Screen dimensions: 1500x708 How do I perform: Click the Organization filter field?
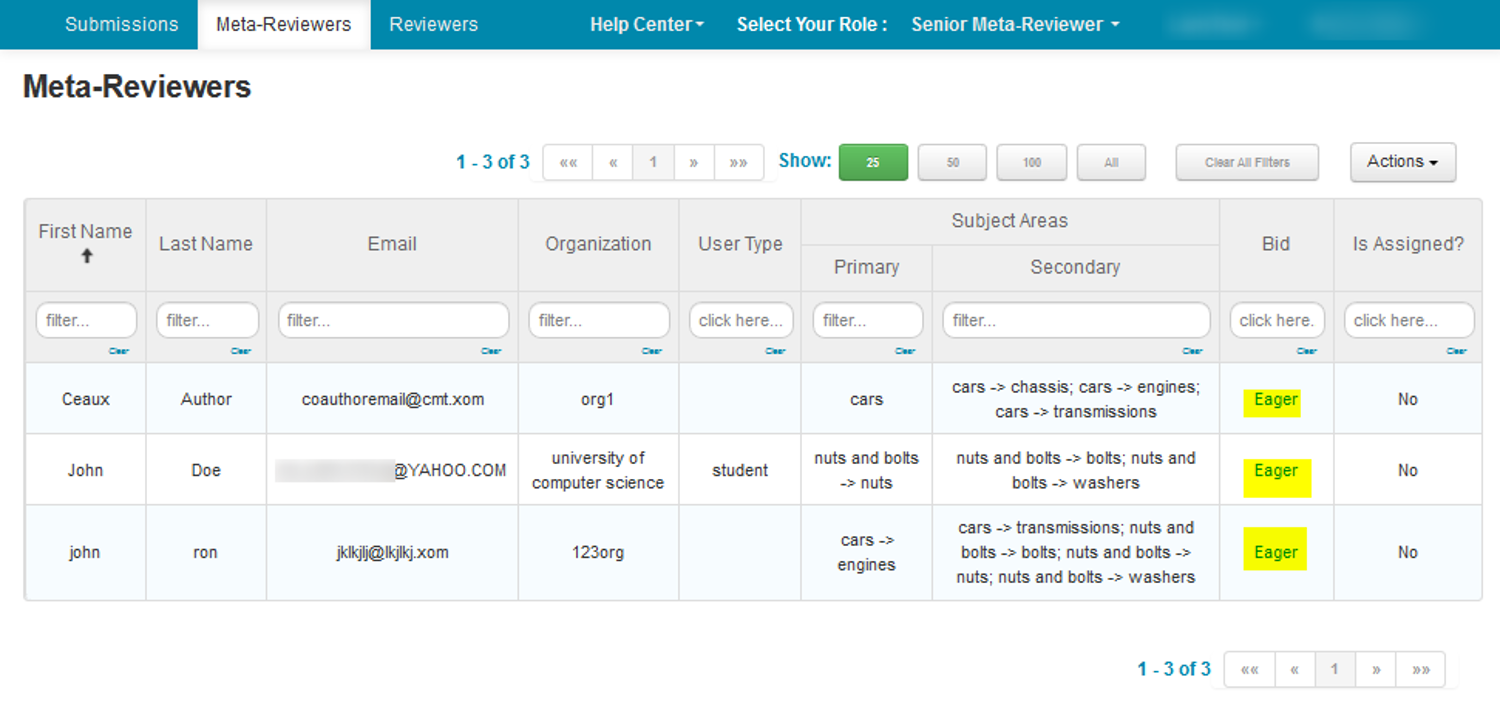click(x=599, y=320)
